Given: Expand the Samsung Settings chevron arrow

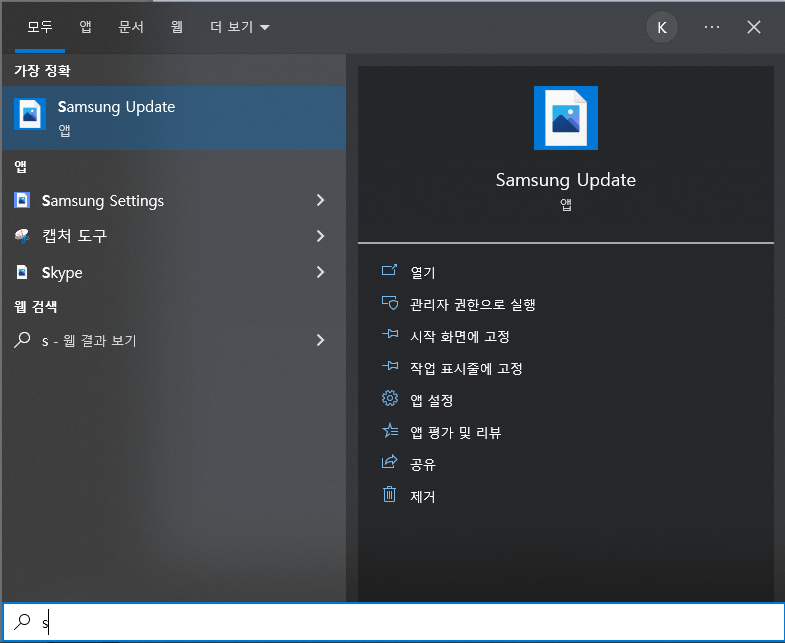Looking at the screenshot, I should click(321, 200).
